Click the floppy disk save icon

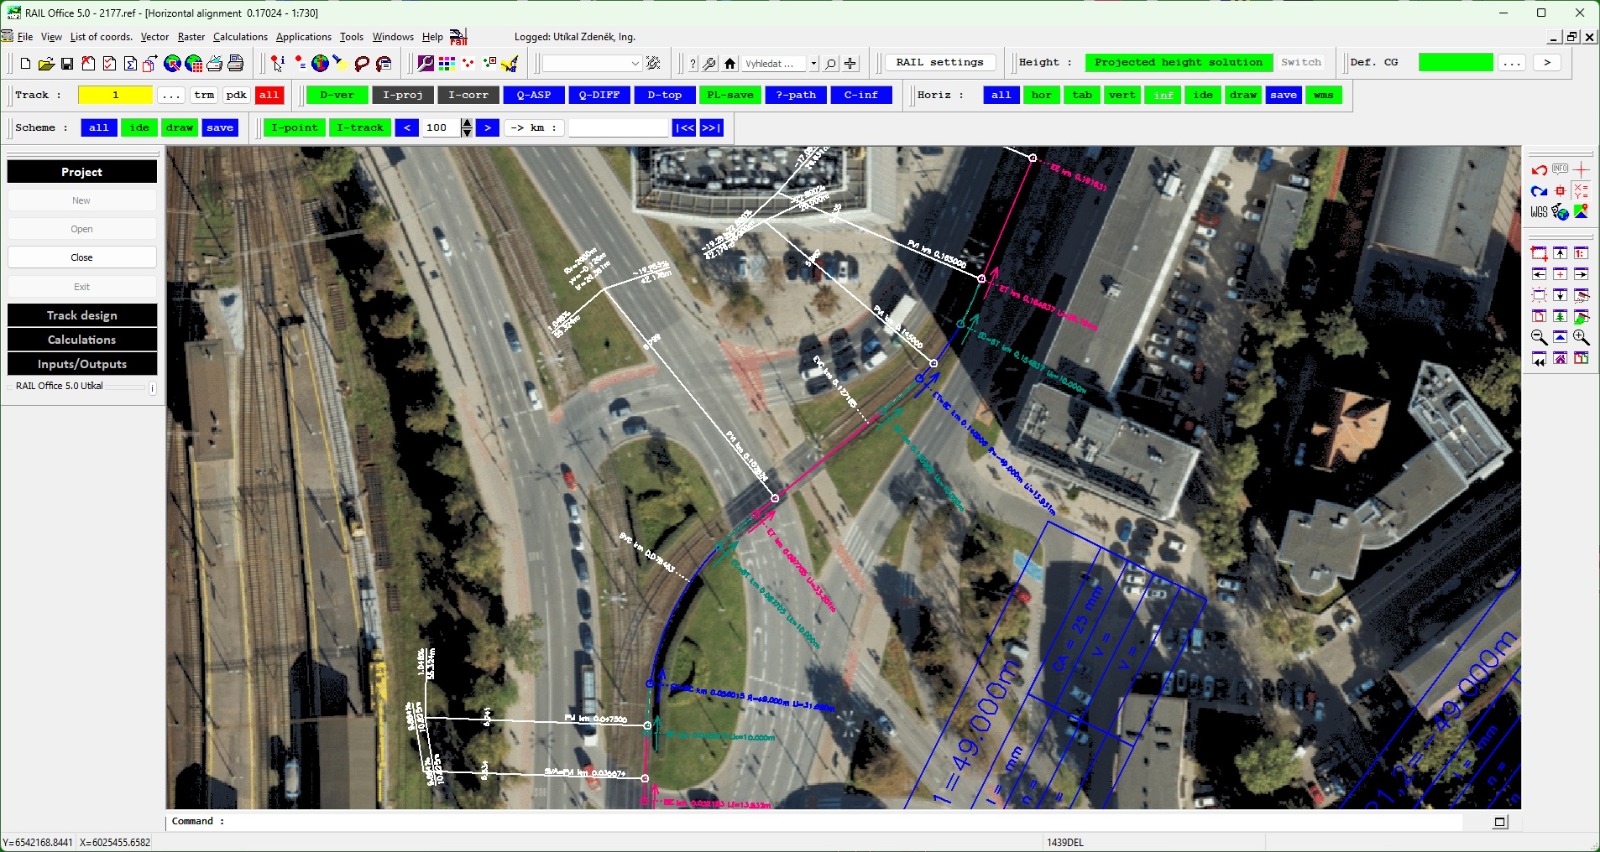click(67, 63)
